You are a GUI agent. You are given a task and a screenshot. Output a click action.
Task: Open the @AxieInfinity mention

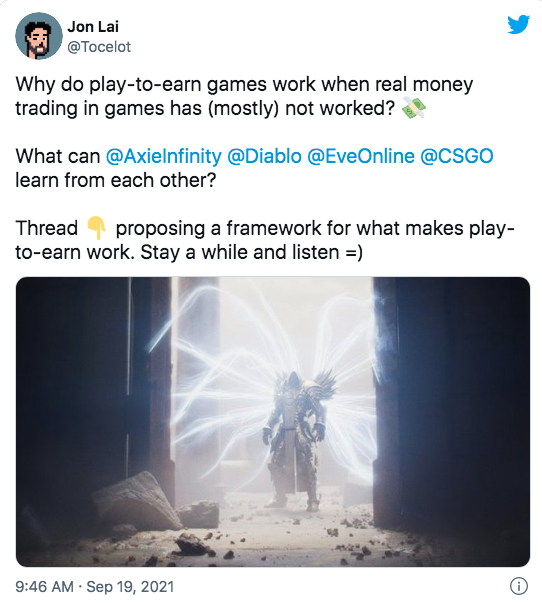(x=164, y=156)
